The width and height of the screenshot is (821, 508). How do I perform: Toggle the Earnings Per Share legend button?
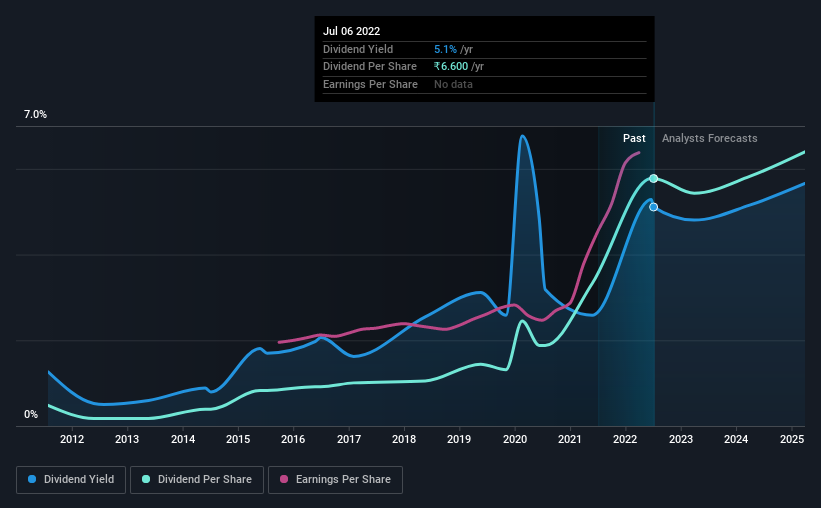click(x=335, y=480)
